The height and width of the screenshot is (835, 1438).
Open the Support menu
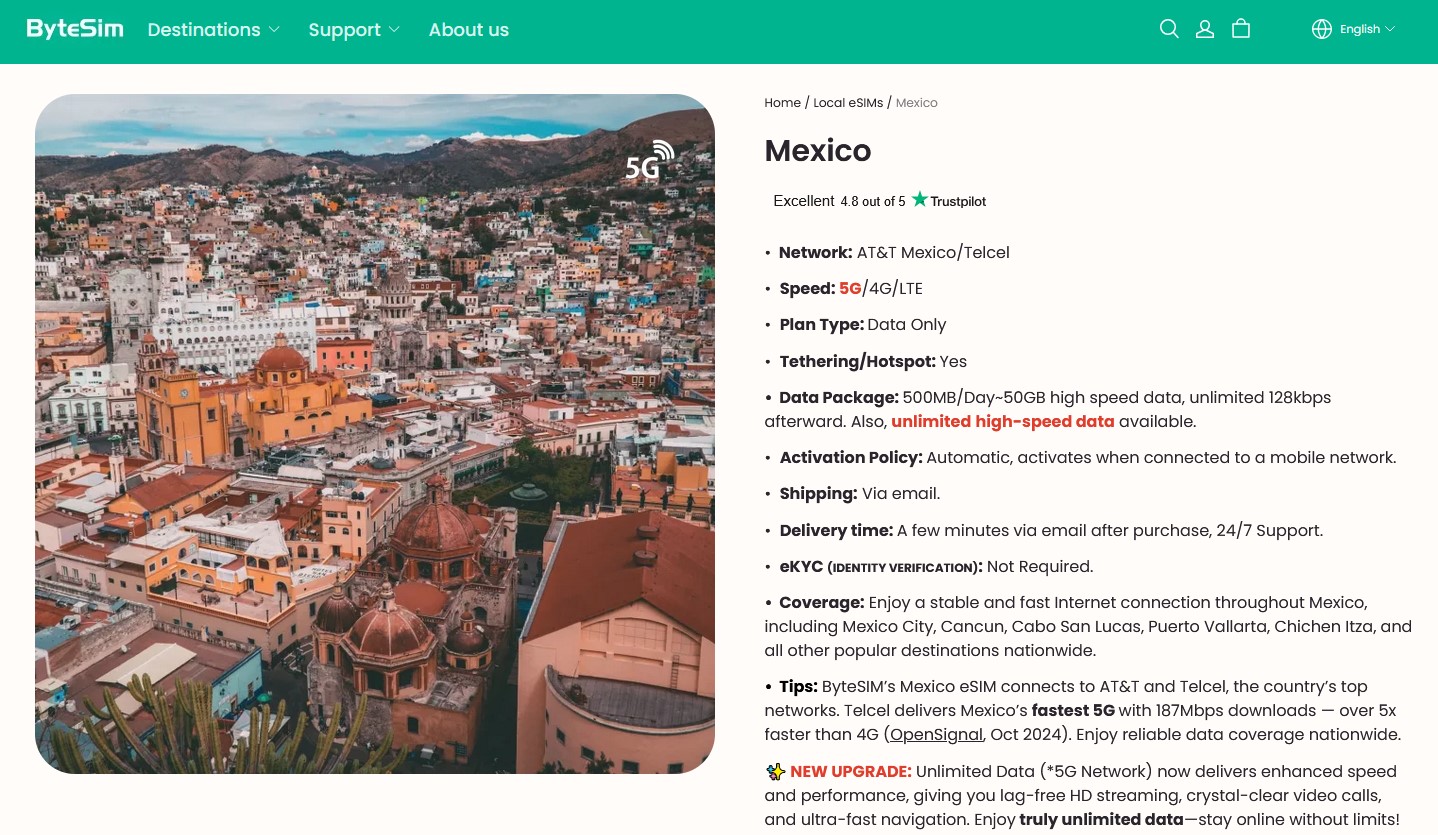(345, 30)
